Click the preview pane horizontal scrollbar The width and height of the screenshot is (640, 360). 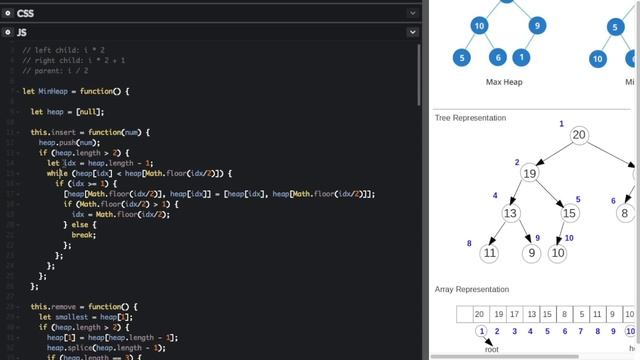point(504,356)
